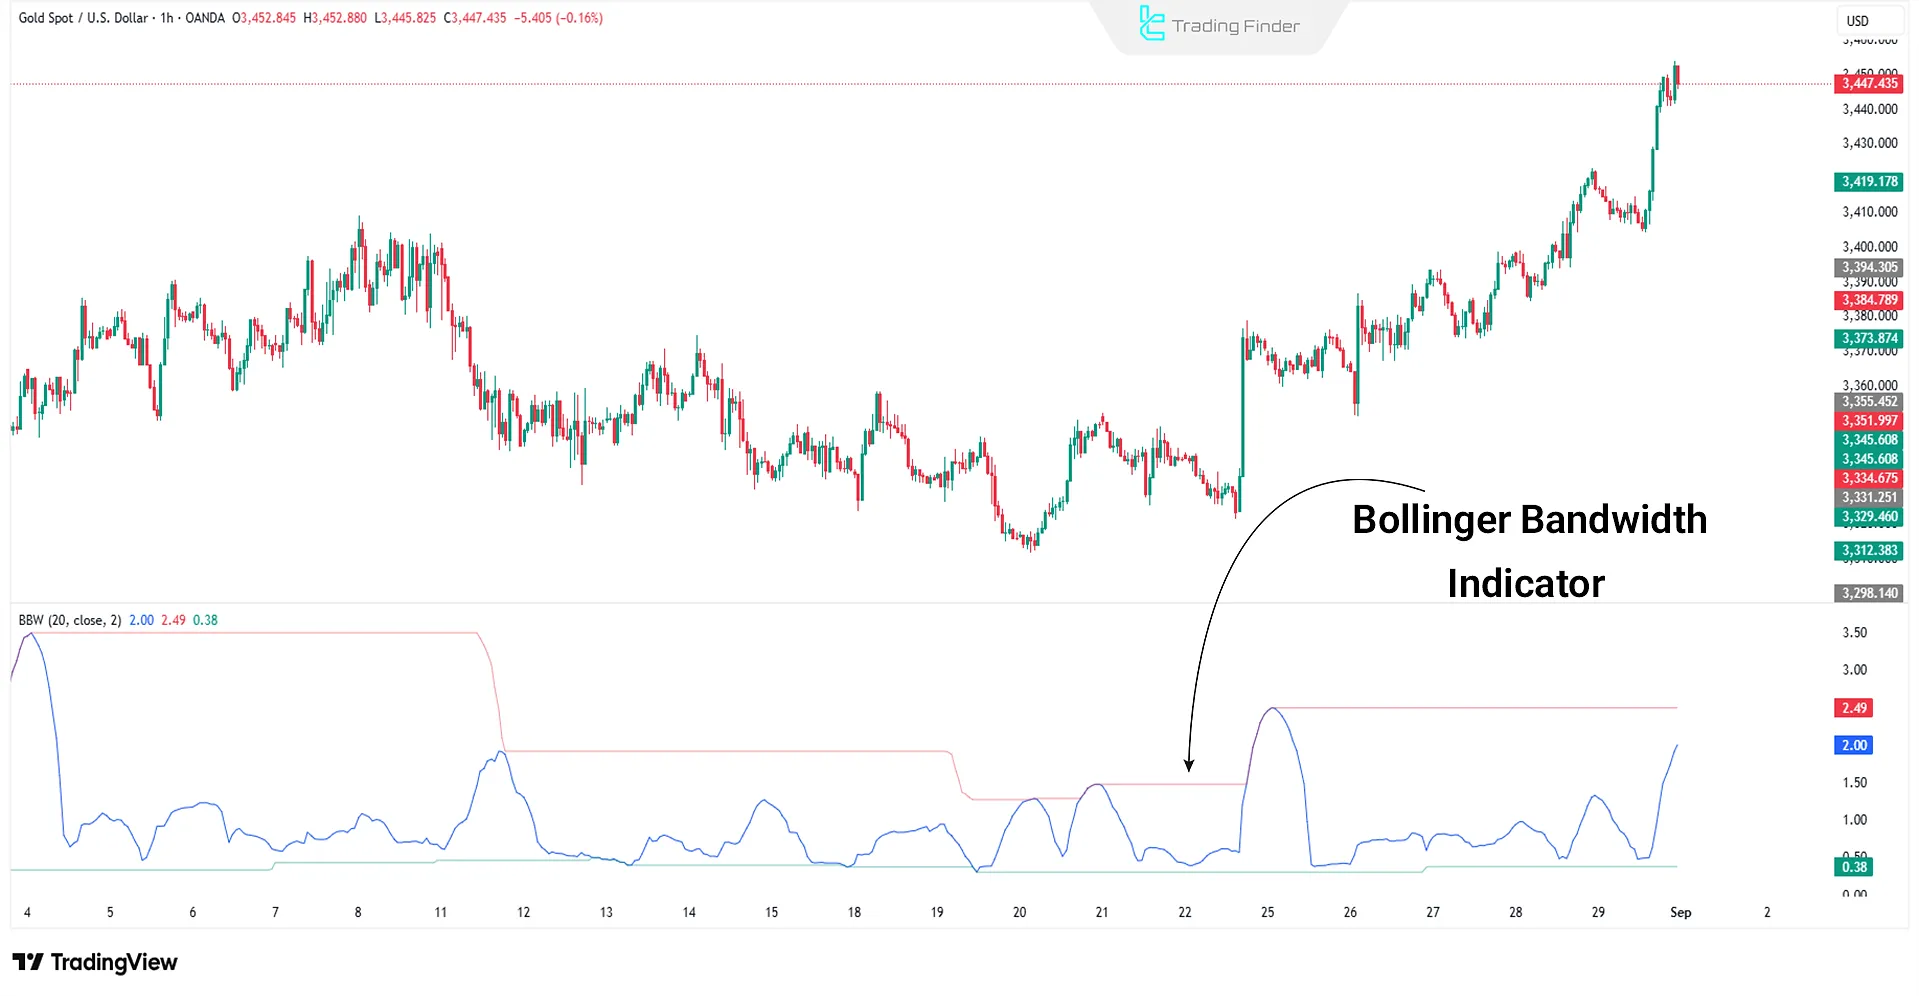Click the TradingView logo icon
This screenshot has width=1919, height=996.
pyautogui.click(x=28, y=962)
